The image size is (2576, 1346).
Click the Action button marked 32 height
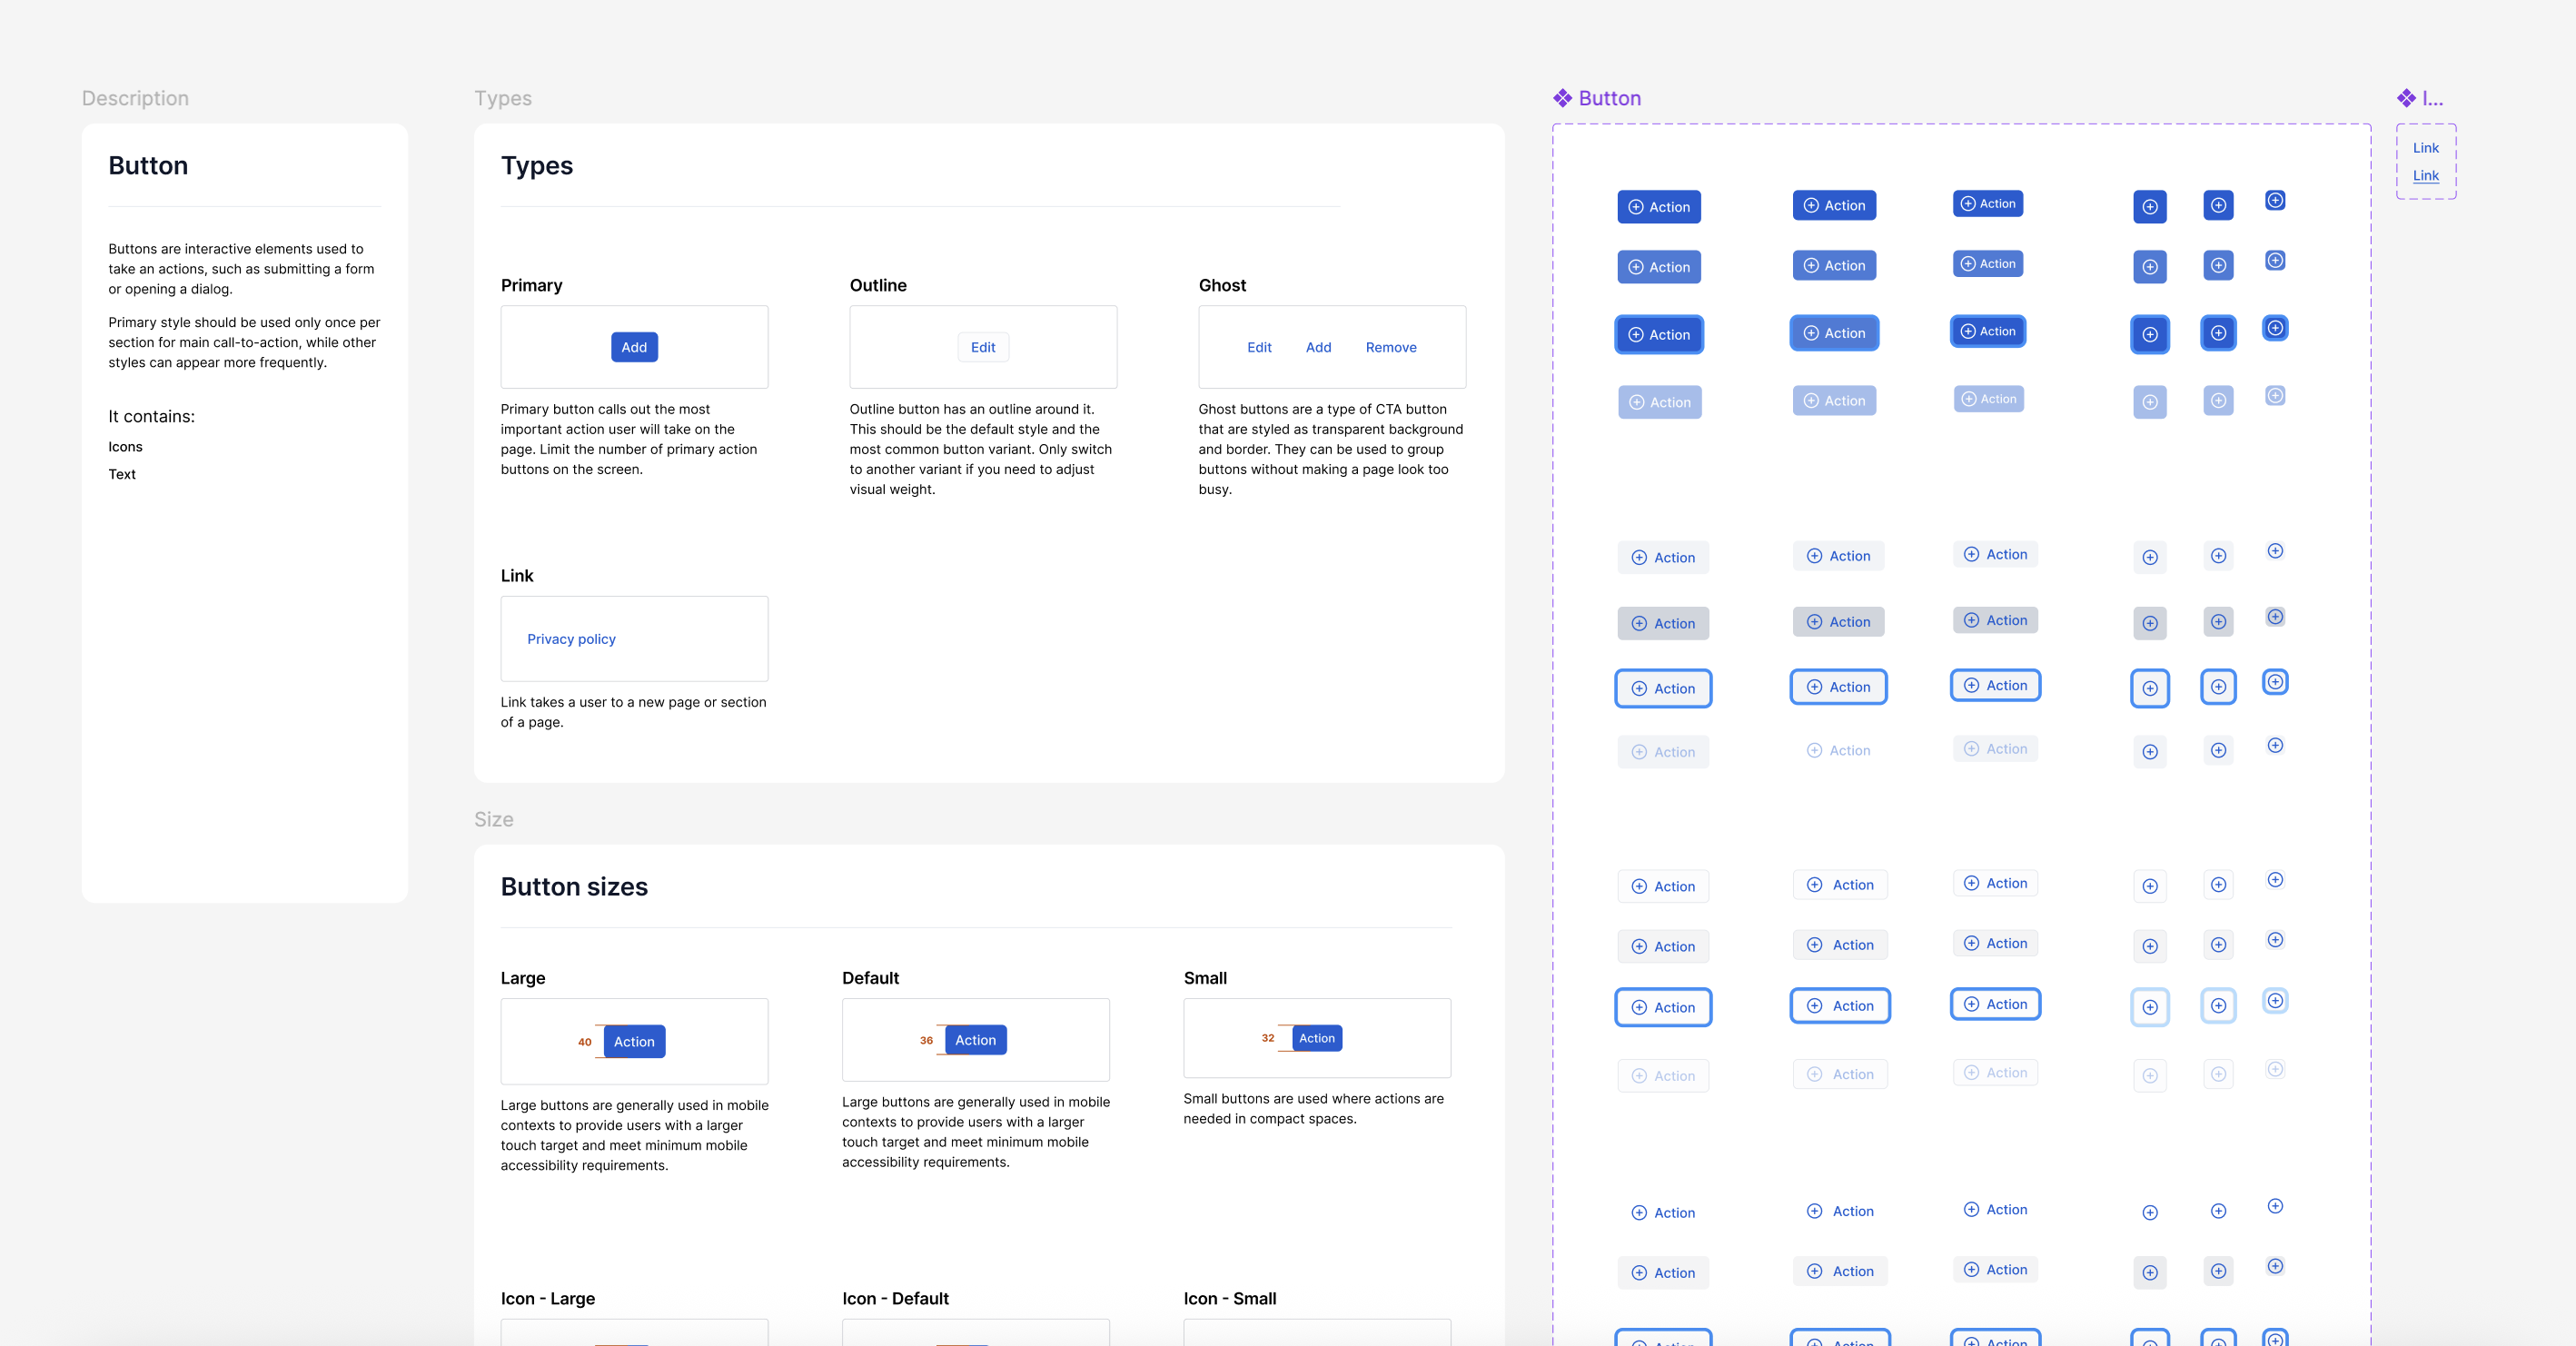tap(1316, 1038)
